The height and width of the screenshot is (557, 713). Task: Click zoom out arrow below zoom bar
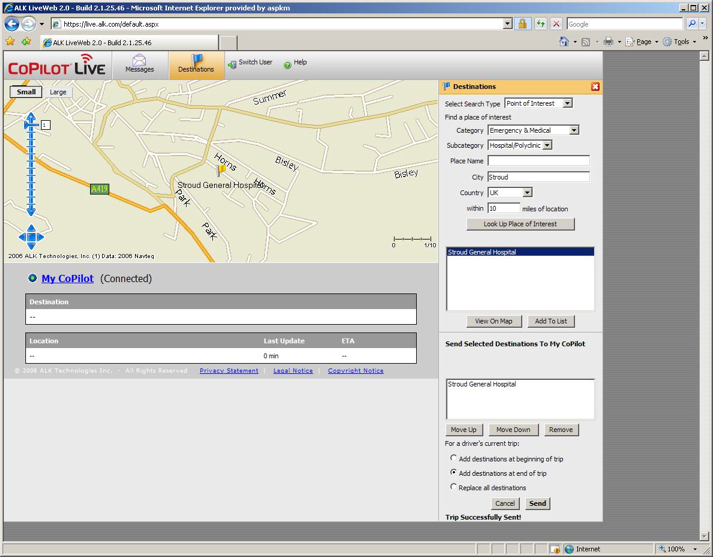pyautogui.click(x=31, y=211)
